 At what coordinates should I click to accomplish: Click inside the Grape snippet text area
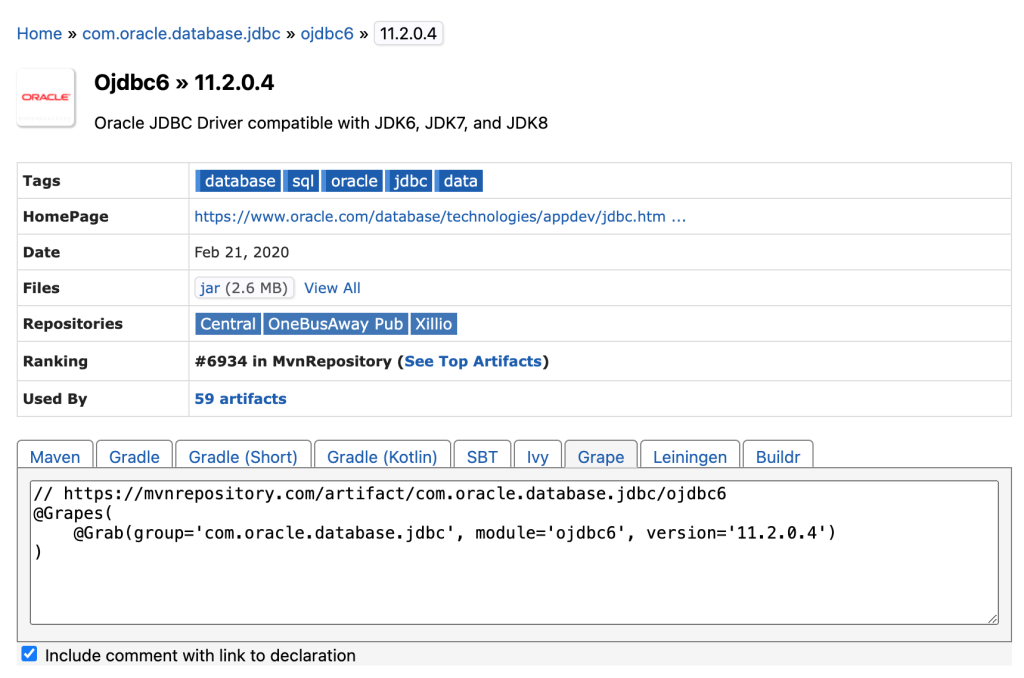514,553
